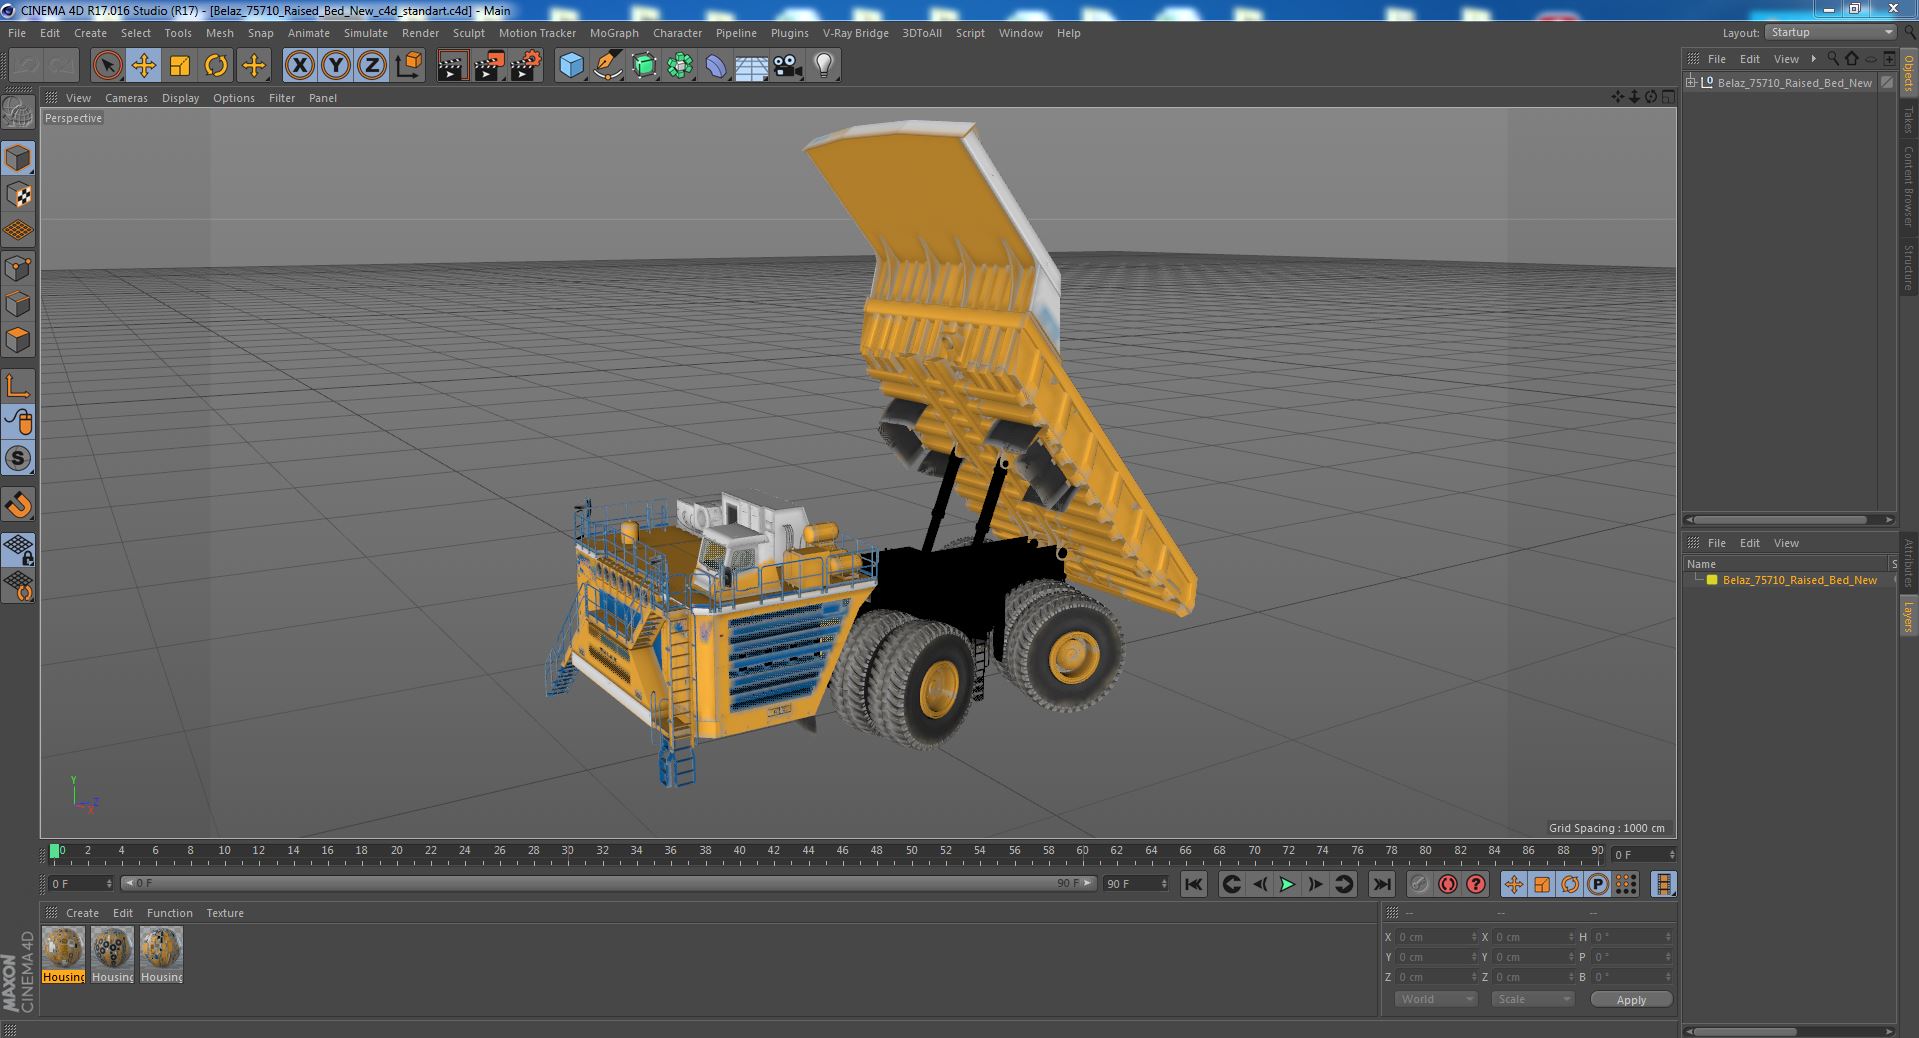Viewport: 1919px width, 1038px height.
Task: Toggle Z axis lock
Action: point(372,66)
